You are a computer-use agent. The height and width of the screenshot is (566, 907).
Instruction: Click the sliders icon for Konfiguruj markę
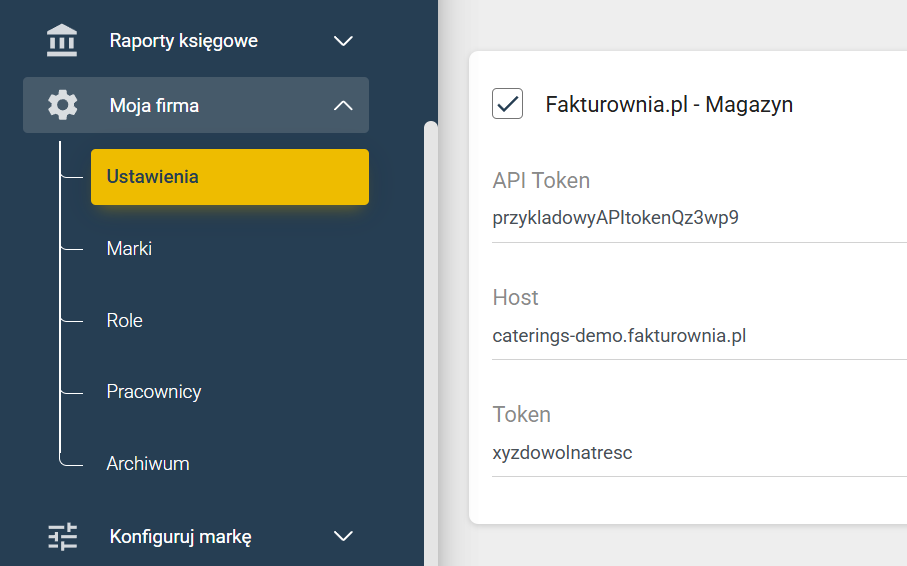tap(62, 536)
